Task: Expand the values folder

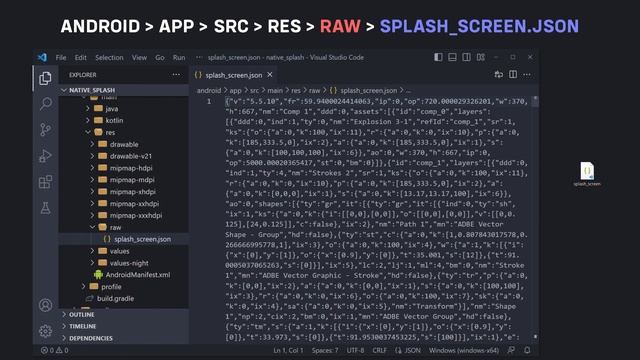Action: 124,251
